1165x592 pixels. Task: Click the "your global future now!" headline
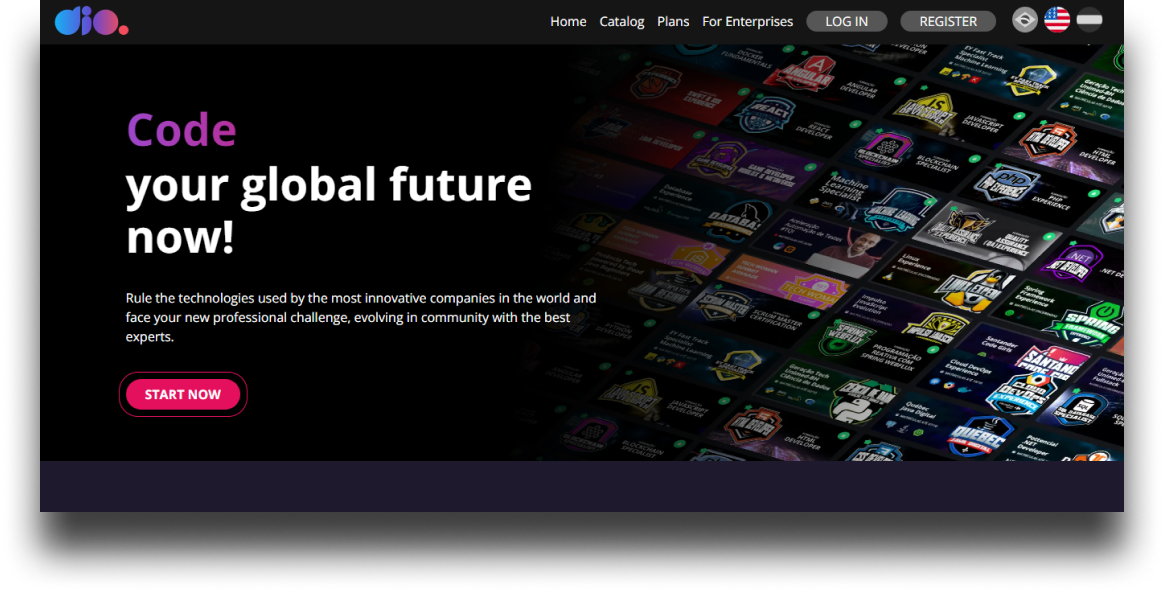[329, 210]
